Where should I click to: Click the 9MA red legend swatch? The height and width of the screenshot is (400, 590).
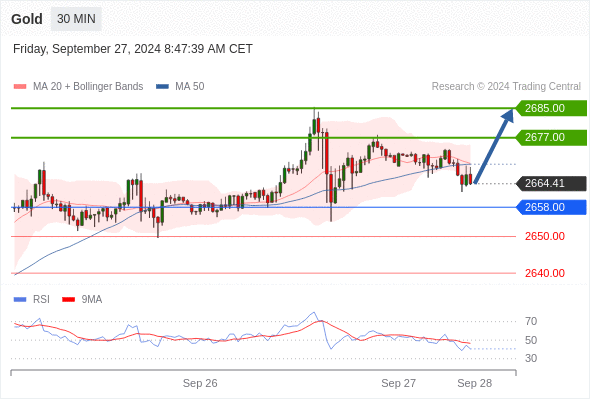68,300
